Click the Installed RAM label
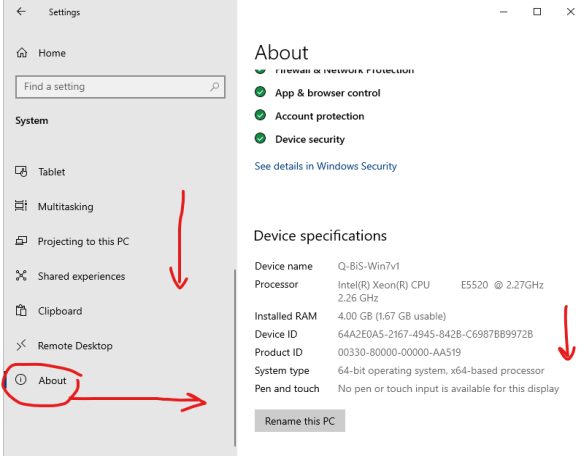Viewport: 583px width, 456px height. pos(286,316)
